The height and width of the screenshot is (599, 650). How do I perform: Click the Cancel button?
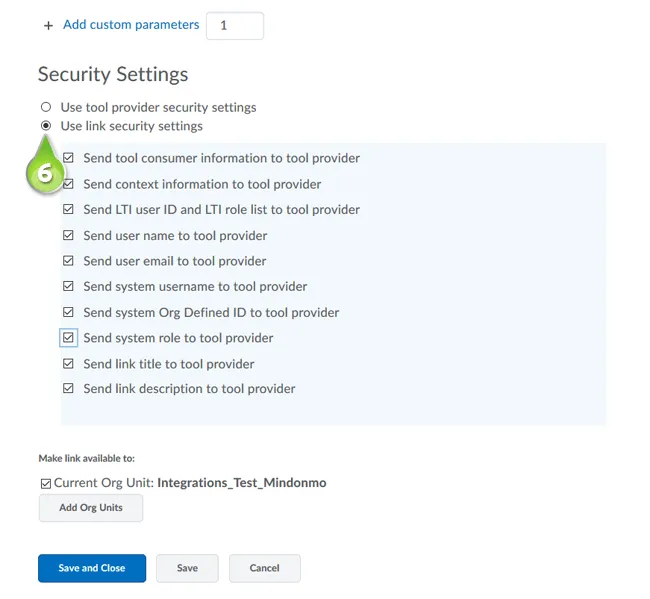(264, 568)
